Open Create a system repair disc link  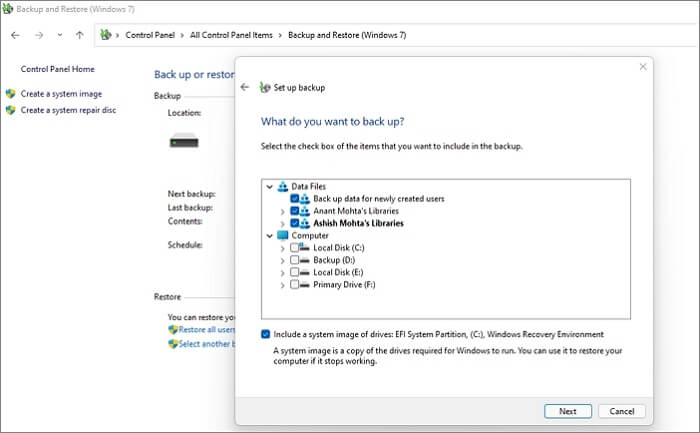tap(68, 110)
